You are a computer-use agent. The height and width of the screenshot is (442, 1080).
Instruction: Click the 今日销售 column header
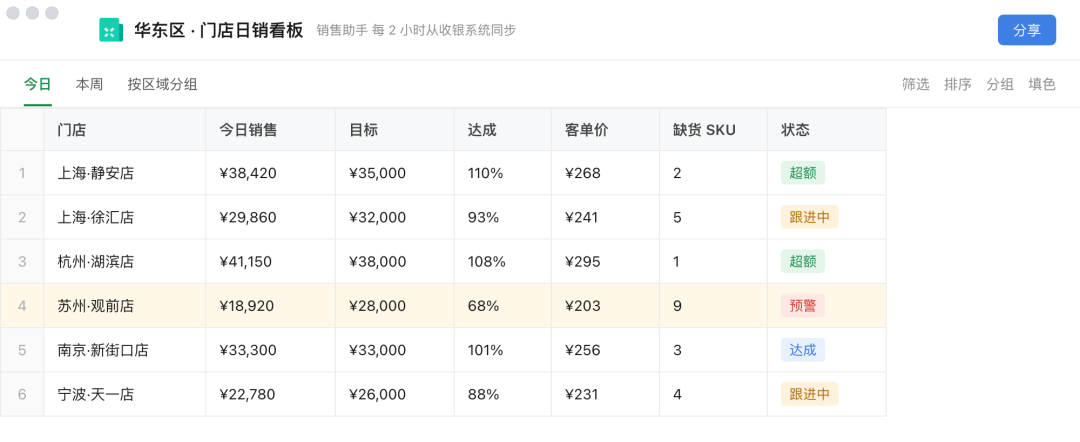point(271,129)
